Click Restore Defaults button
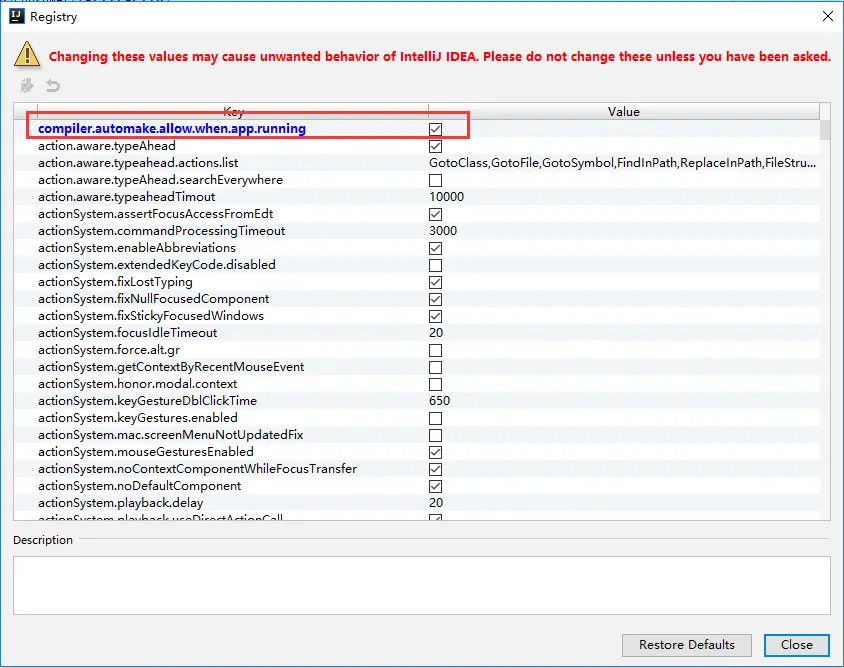The width and height of the screenshot is (844, 668). point(686,645)
